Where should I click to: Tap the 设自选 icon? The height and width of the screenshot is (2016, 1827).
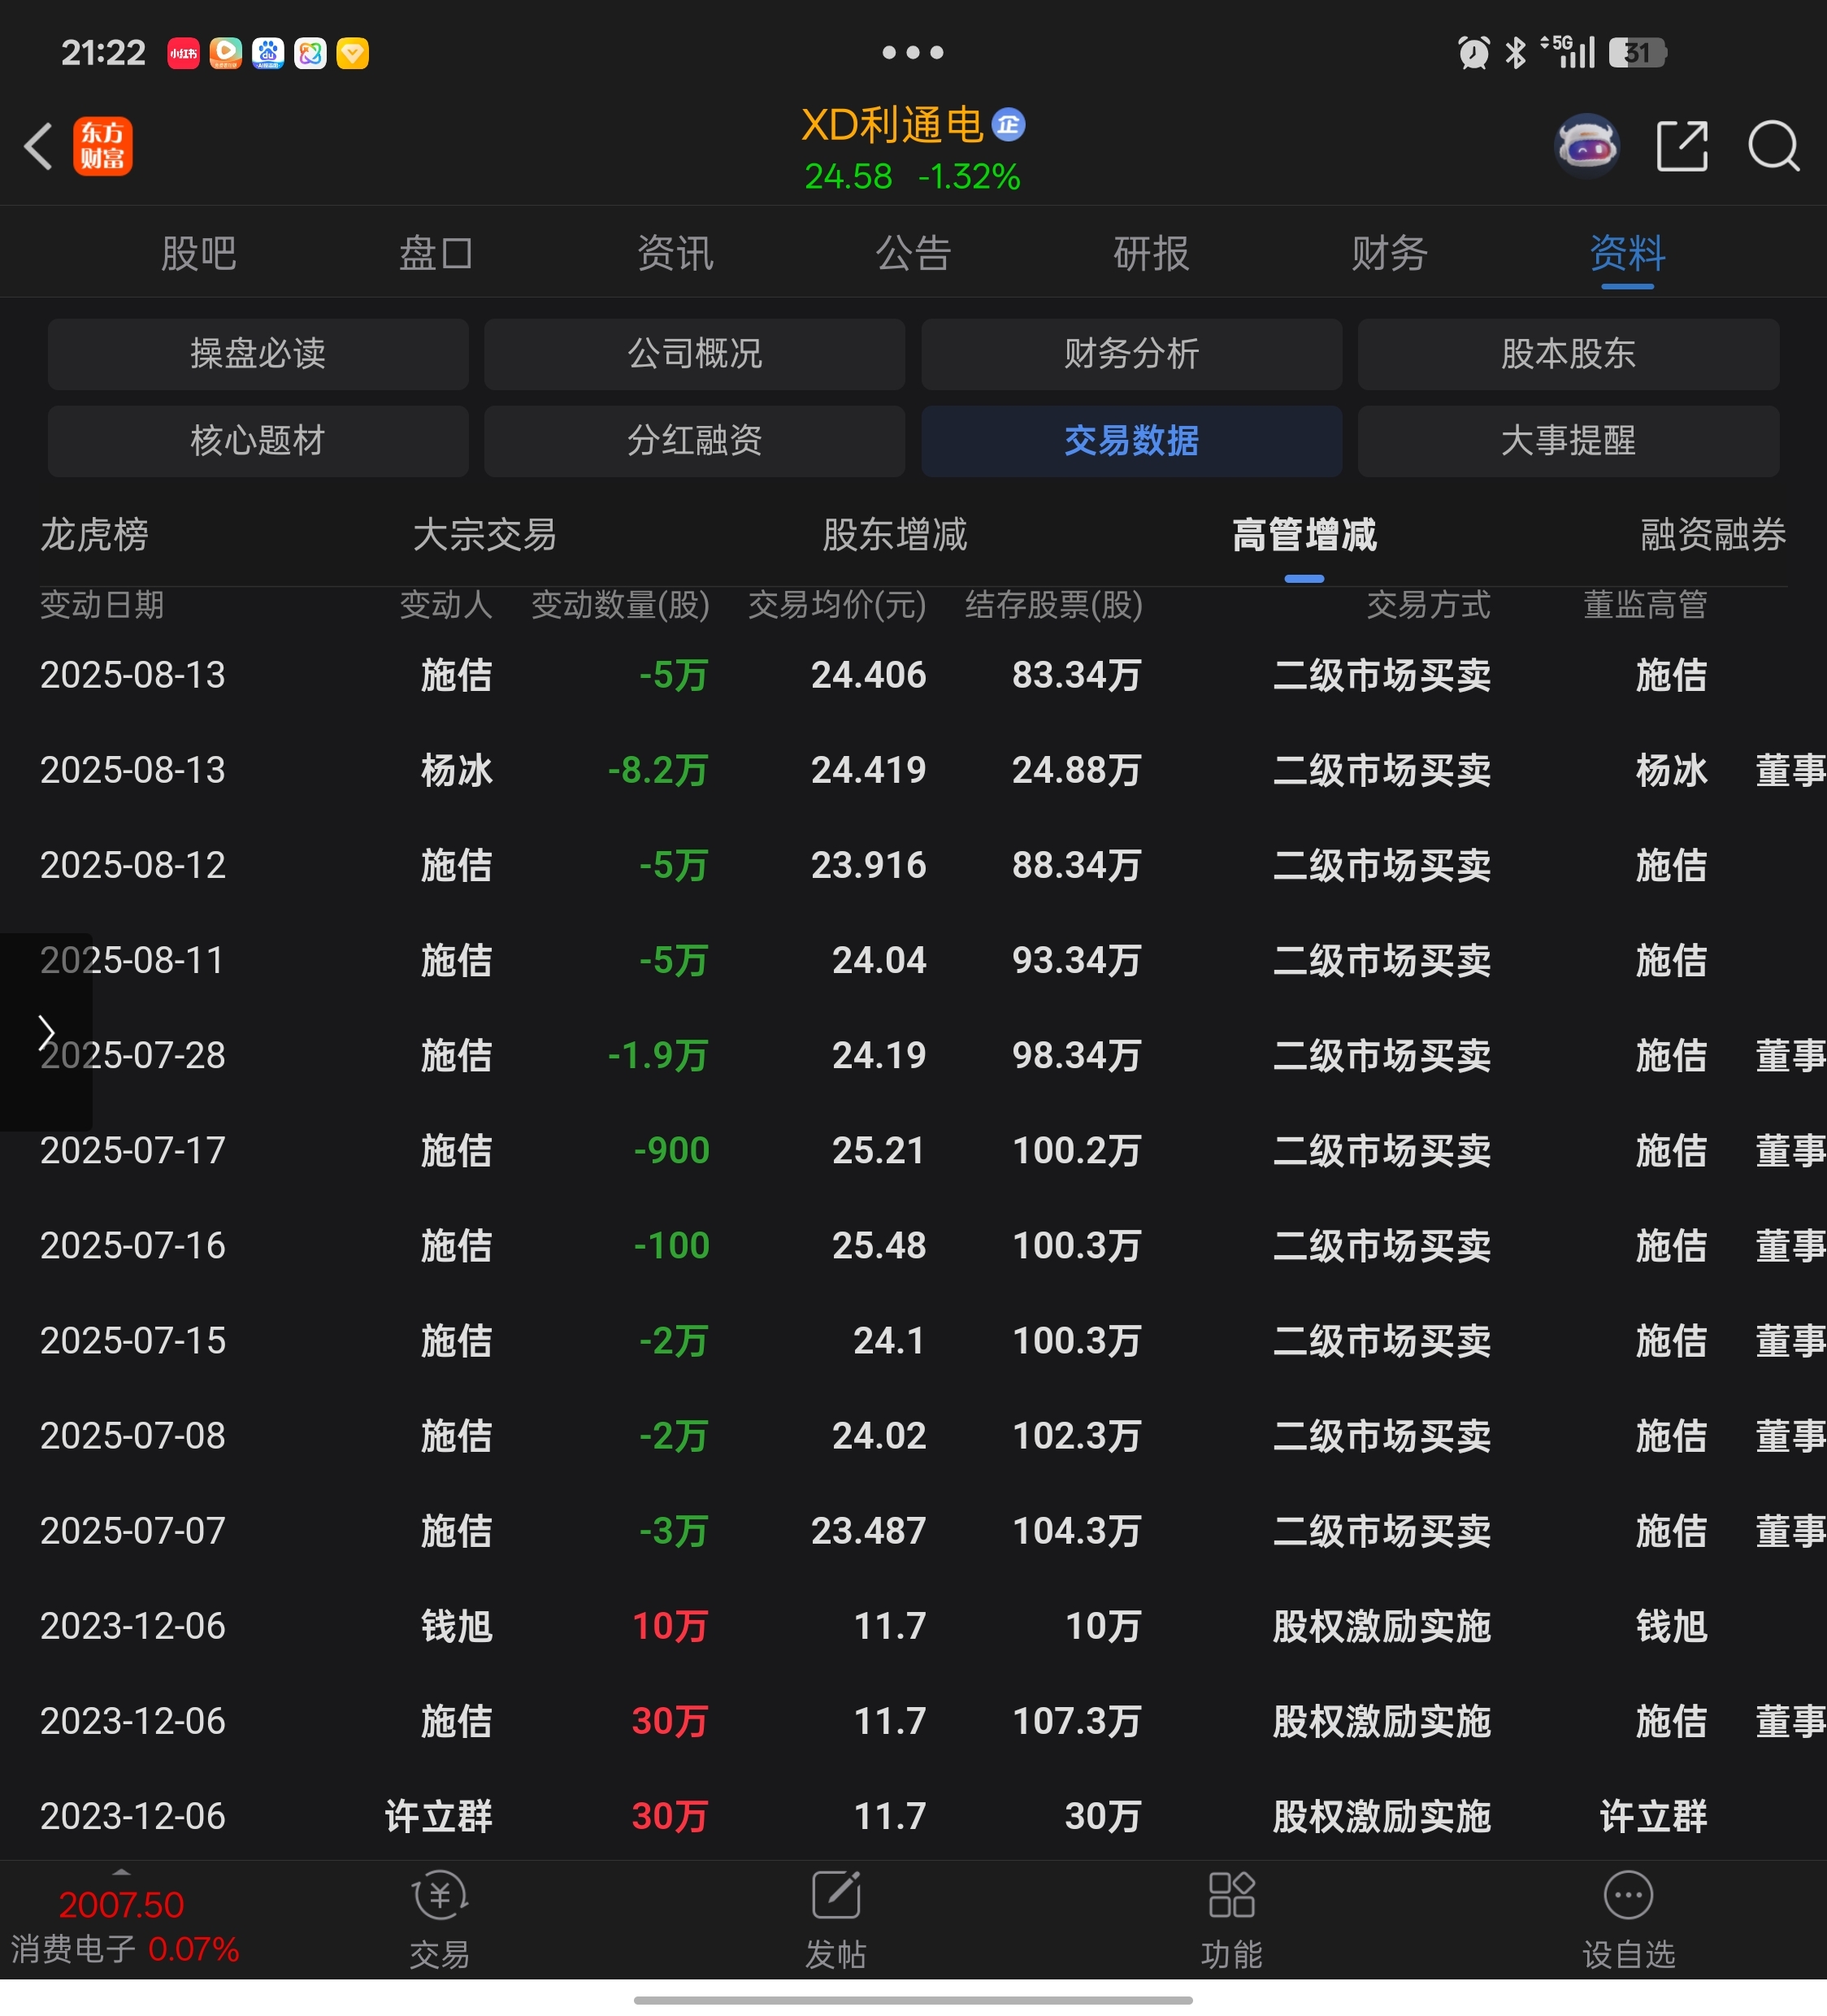pyautogui.click(x=1628, y=1896)
